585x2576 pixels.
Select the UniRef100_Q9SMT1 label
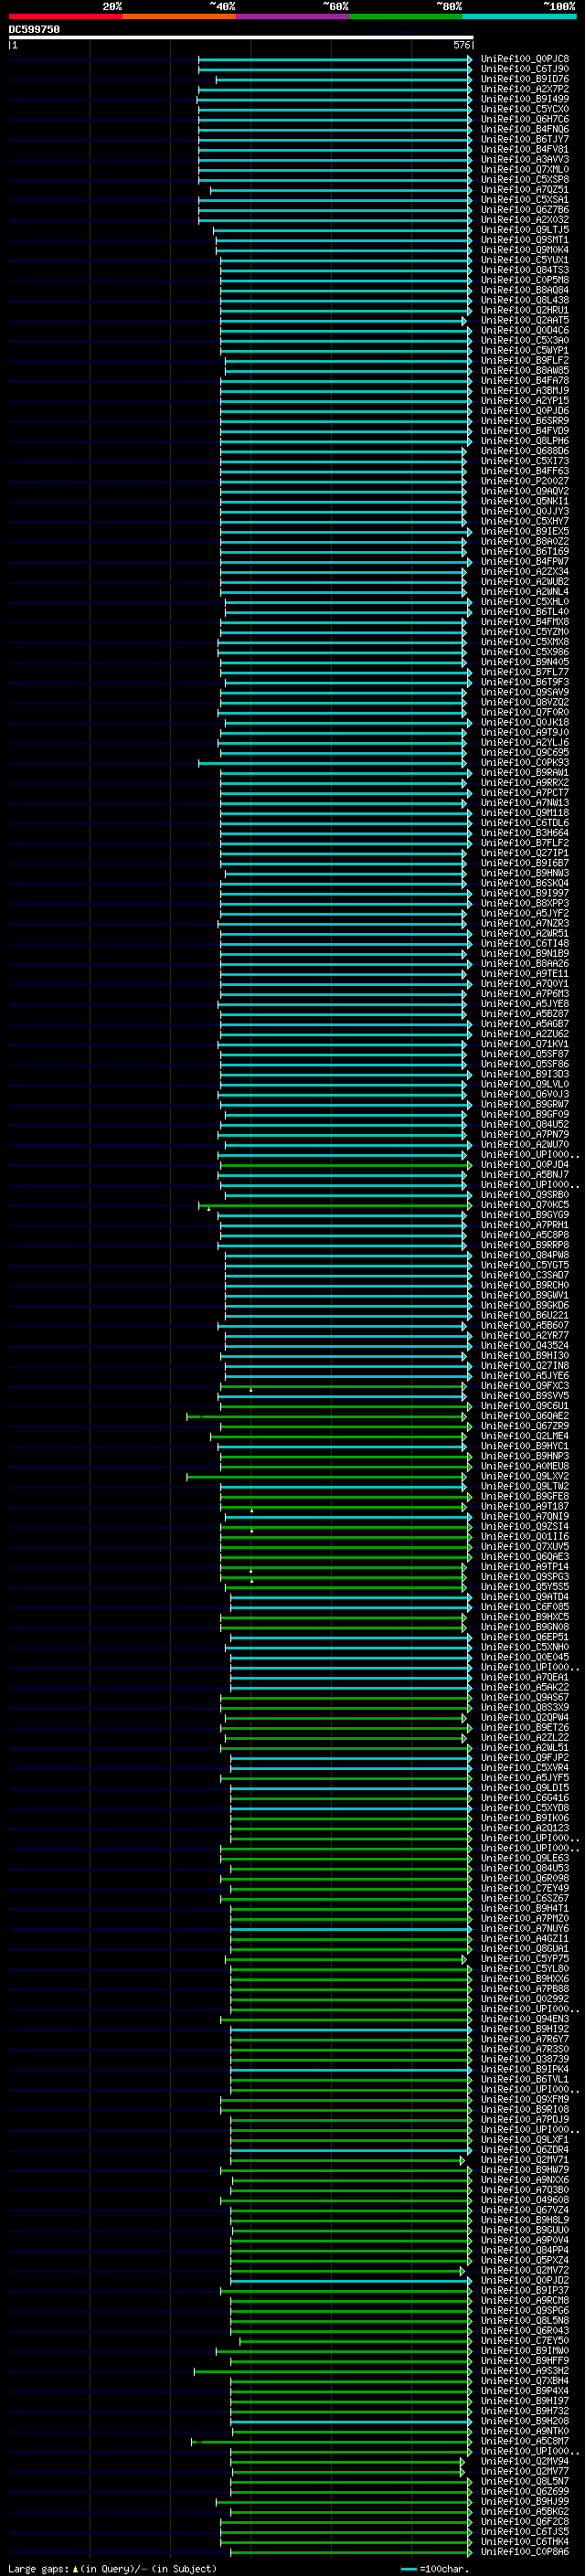pyautogui.click(x=525, y=240)
